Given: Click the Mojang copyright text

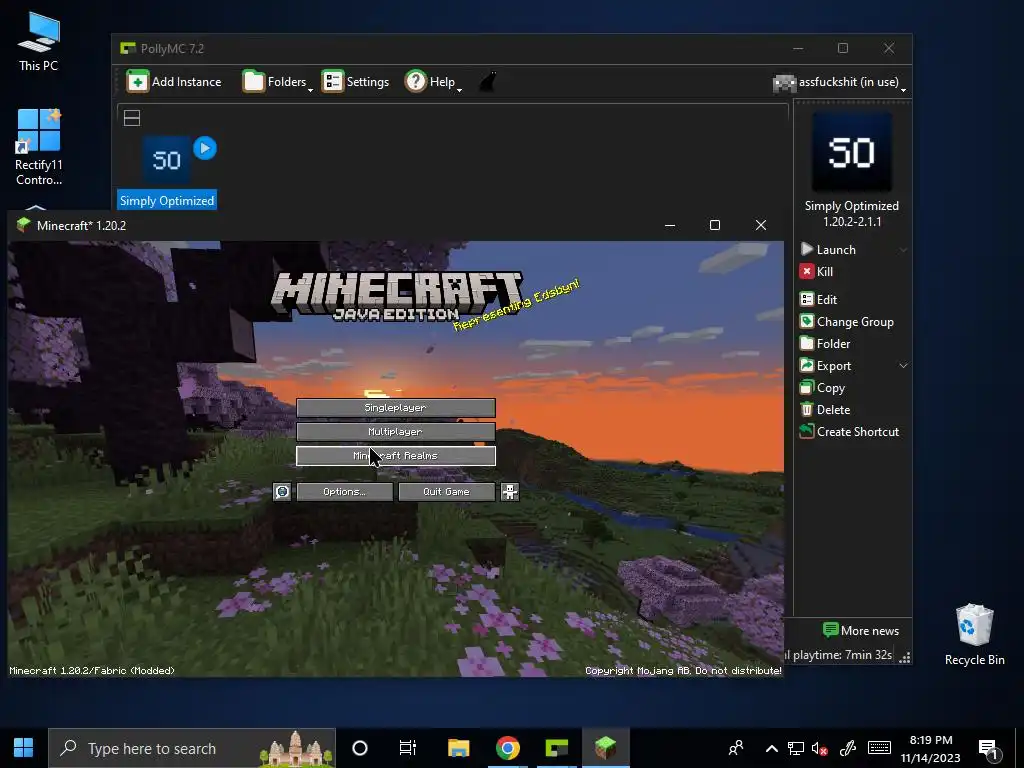Looking at the screenshot, I should click(x=683, y=671).
